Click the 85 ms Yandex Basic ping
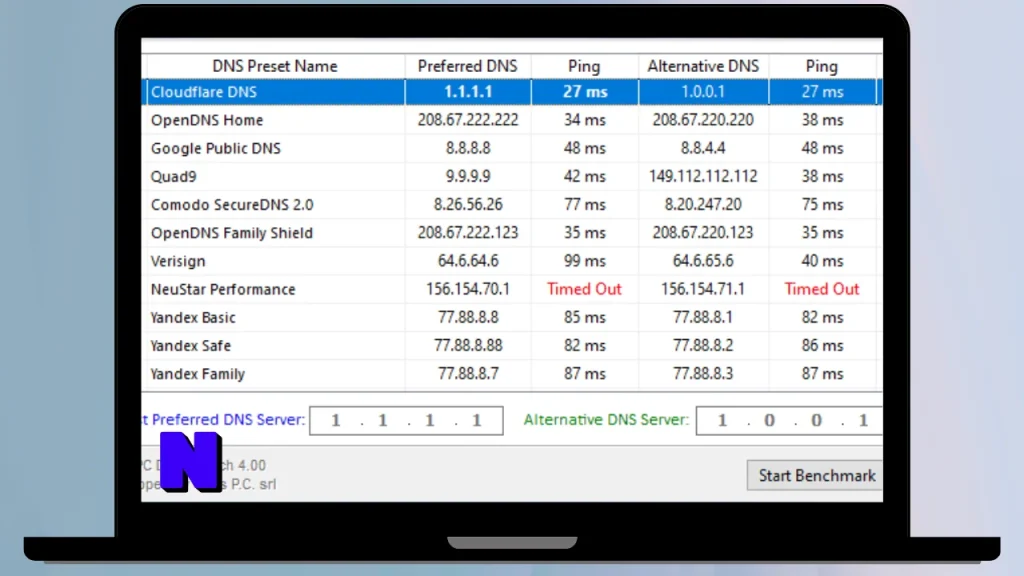 tap(584, 317)
